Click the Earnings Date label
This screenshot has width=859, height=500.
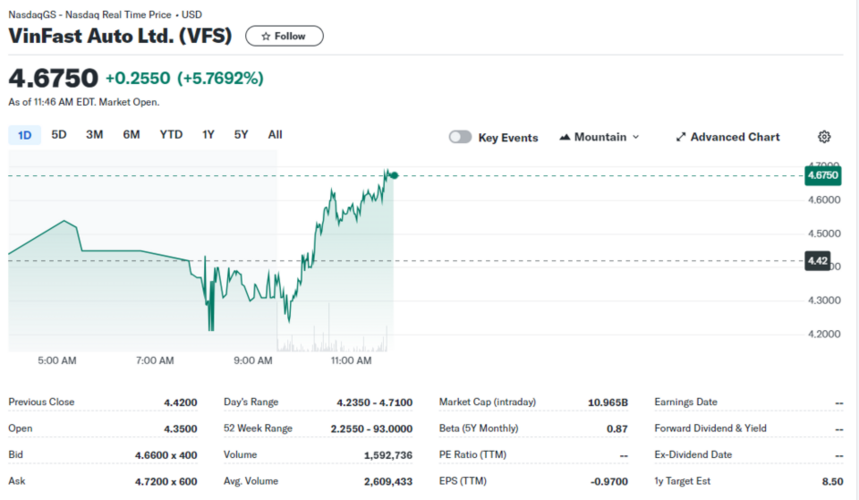point(685,402)
